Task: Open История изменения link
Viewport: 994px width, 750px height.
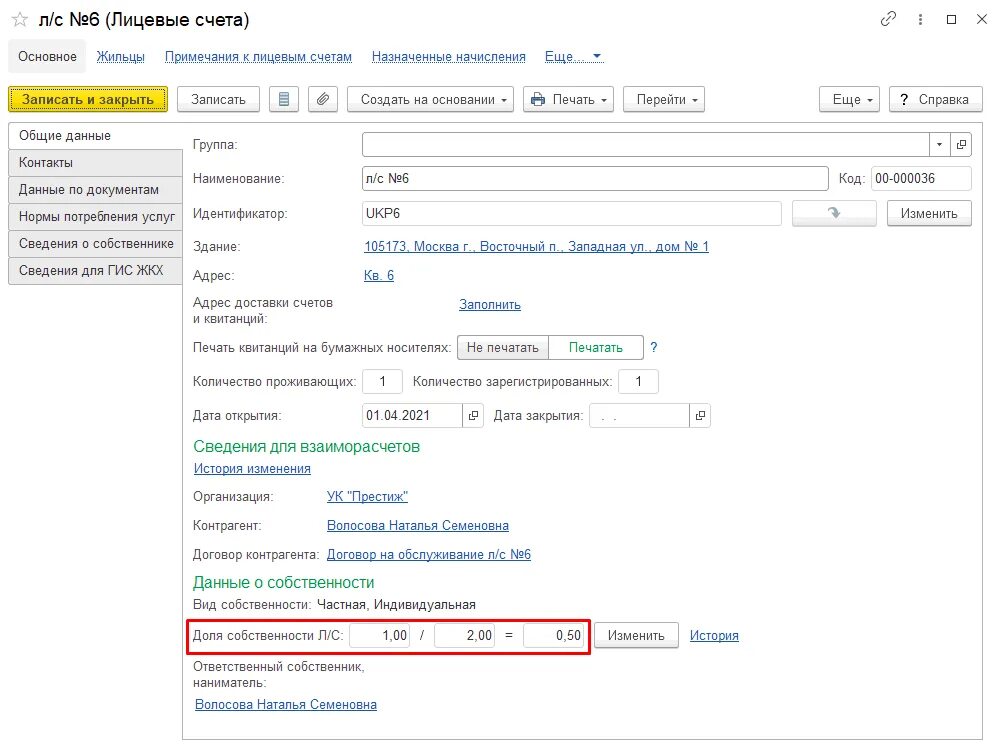Action: (x=252, y=469)
